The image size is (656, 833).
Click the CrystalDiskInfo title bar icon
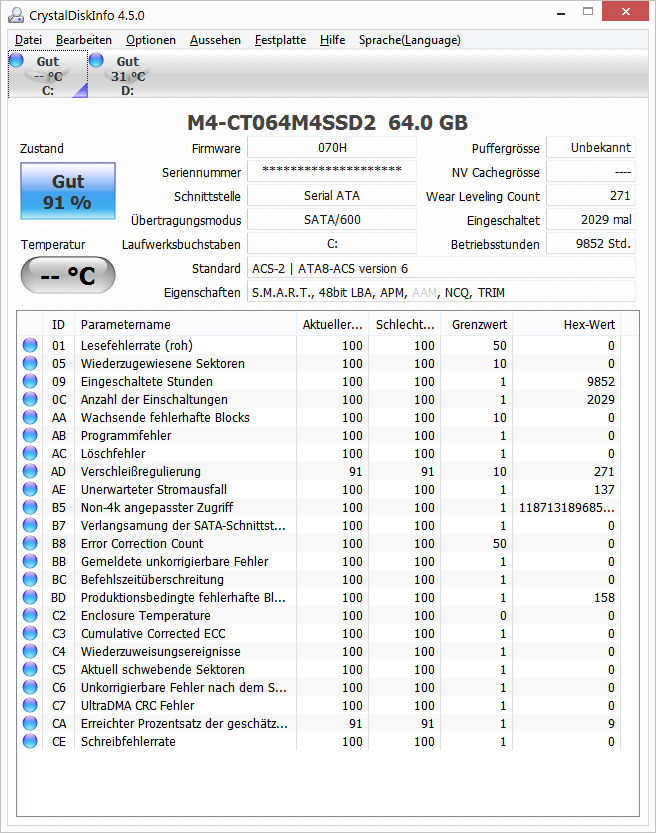point(16,15)
